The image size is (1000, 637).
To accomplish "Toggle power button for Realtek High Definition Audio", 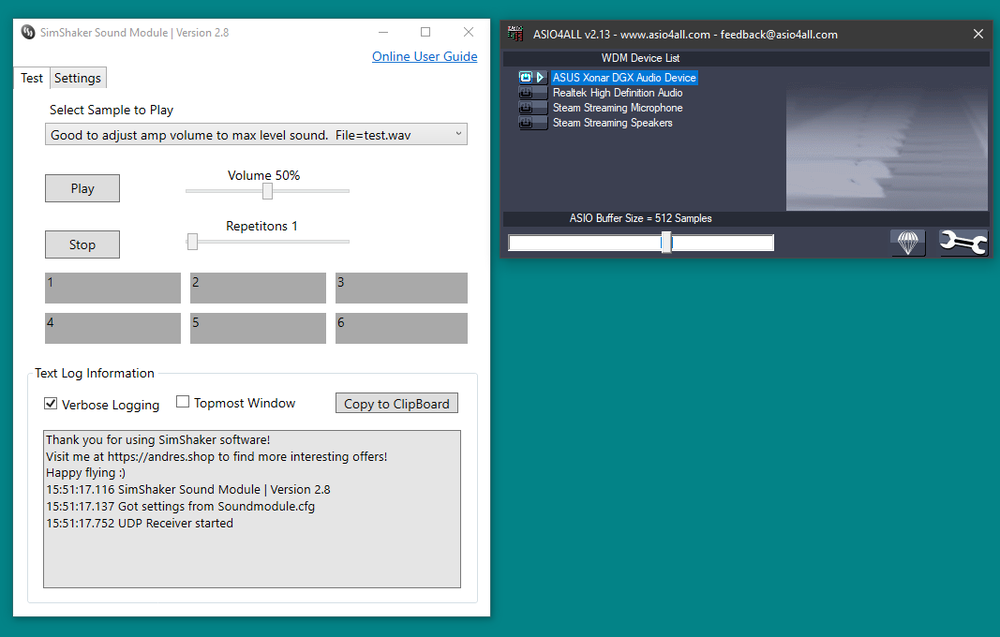I will [526, 92].
